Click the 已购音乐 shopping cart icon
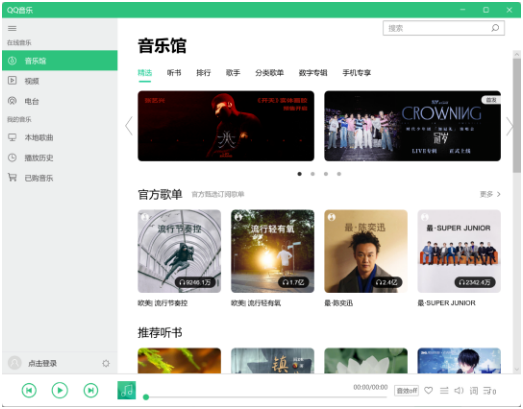 point(12,177)
